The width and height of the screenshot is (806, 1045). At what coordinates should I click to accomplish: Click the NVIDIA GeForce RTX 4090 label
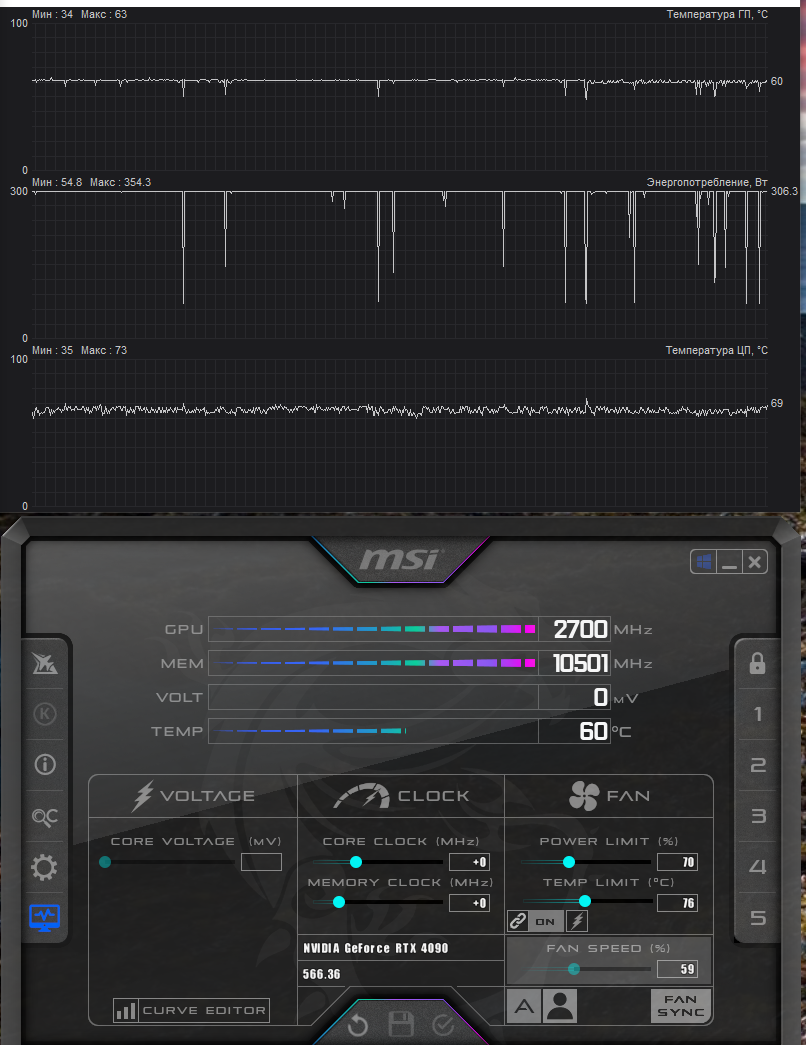(375, 948)
